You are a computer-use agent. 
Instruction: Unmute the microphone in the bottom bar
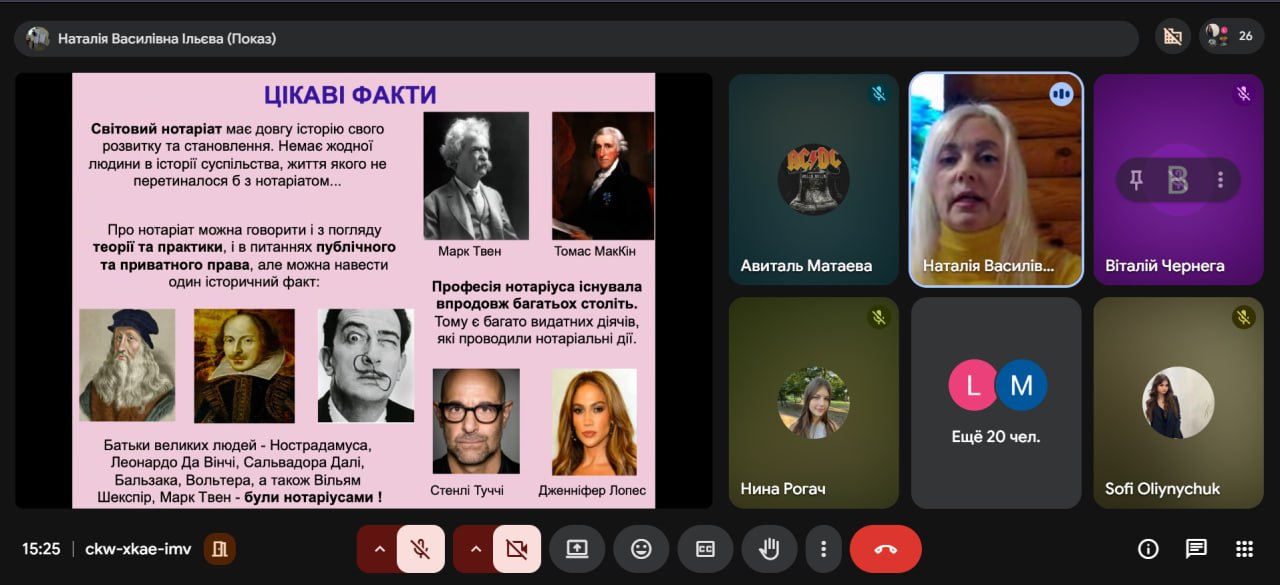pyautogui.click(x=421, y=549)
